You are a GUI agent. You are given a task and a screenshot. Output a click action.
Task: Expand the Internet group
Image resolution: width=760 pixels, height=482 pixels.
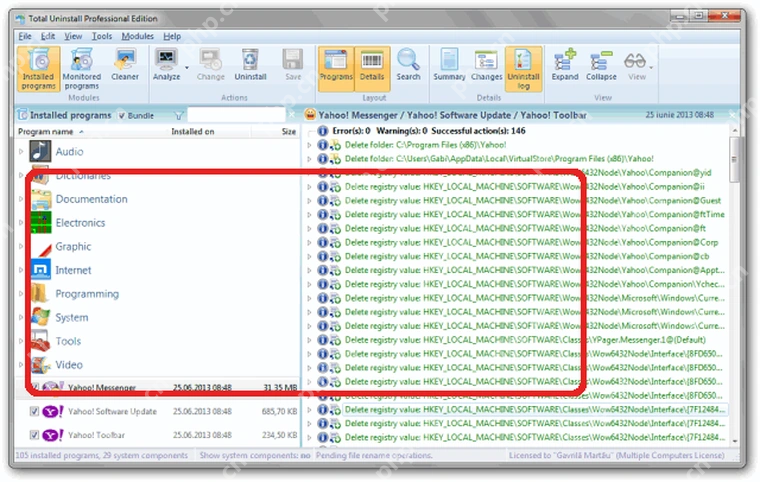pos(21,270)
